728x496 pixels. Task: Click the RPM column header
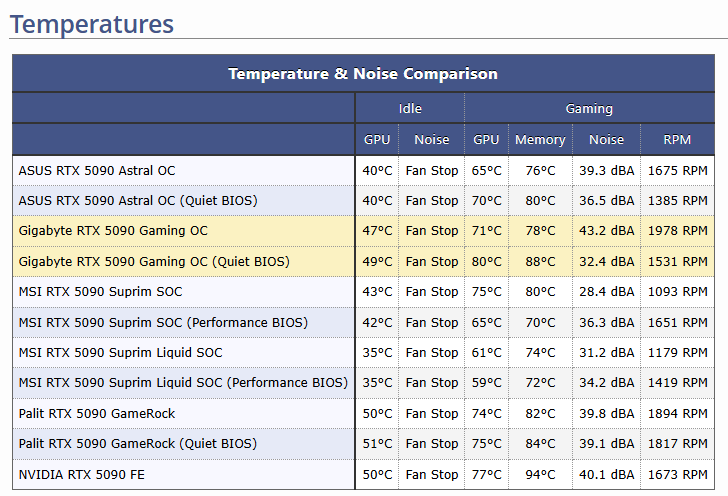(677, 139)
